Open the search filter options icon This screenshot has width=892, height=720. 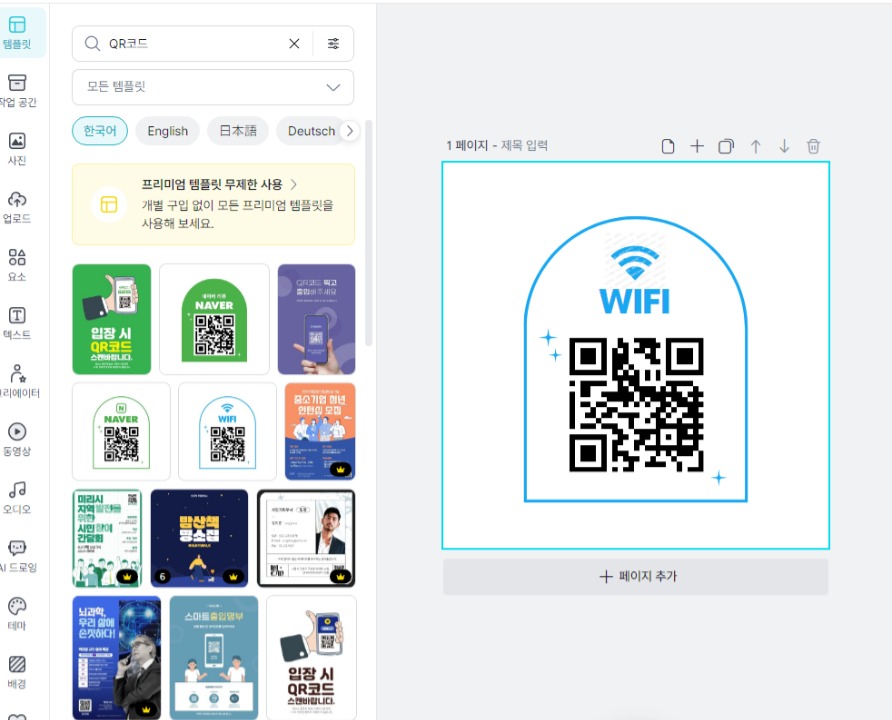coord(334,43)
